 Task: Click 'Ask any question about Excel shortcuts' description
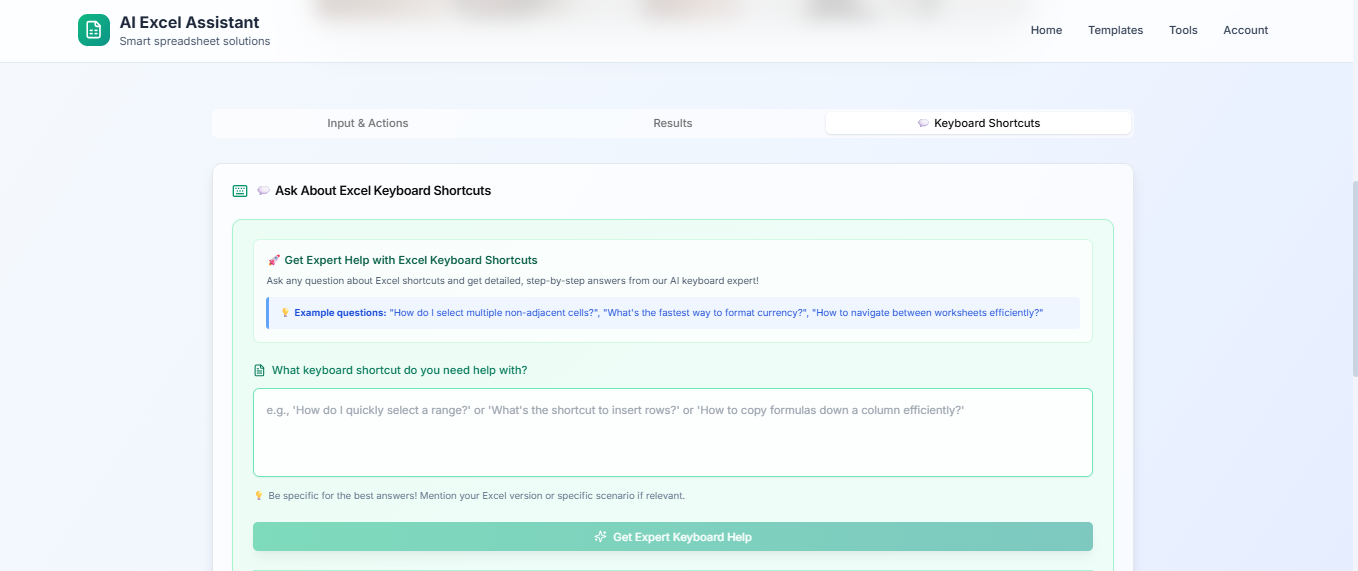pos(513,281)
